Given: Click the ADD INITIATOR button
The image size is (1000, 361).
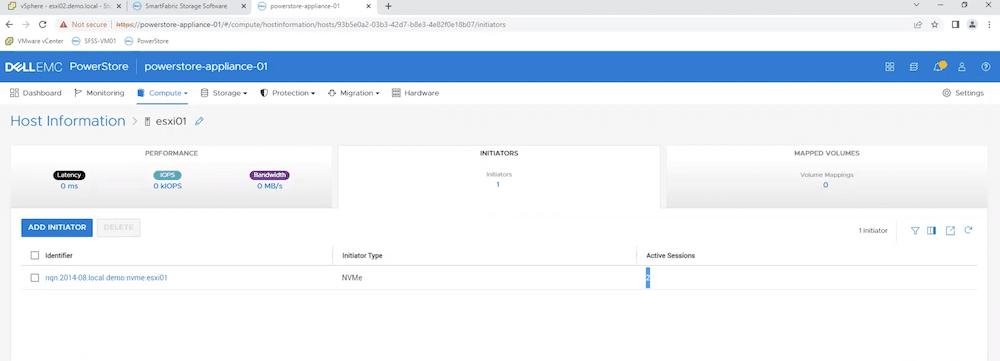Looking at the screenshot, I should point(57,228).
